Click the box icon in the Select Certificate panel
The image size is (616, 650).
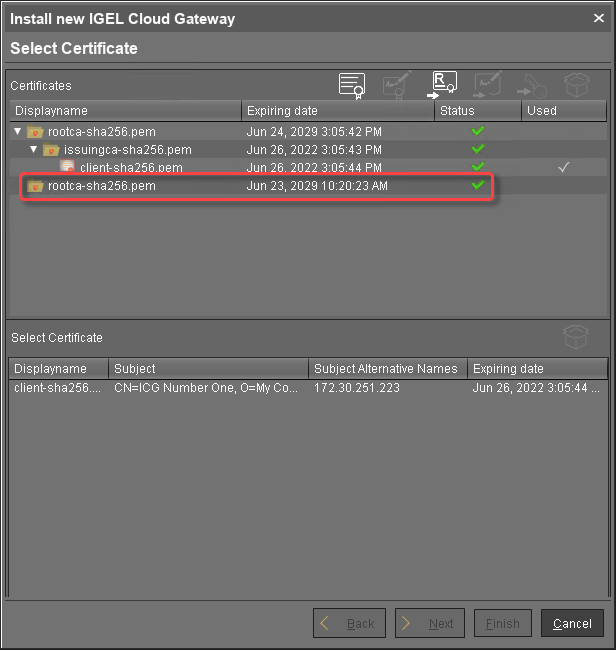[577, 337]
